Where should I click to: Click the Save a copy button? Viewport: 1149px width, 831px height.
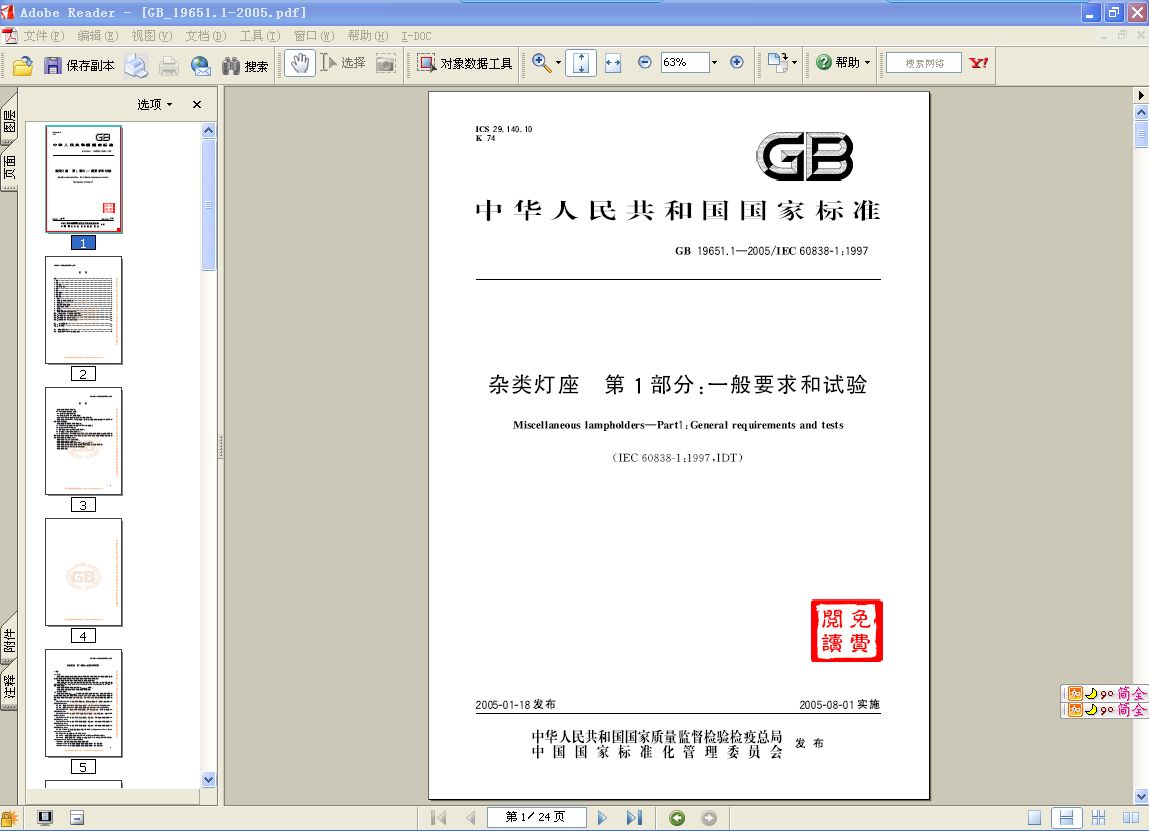(x=79, y=65)
